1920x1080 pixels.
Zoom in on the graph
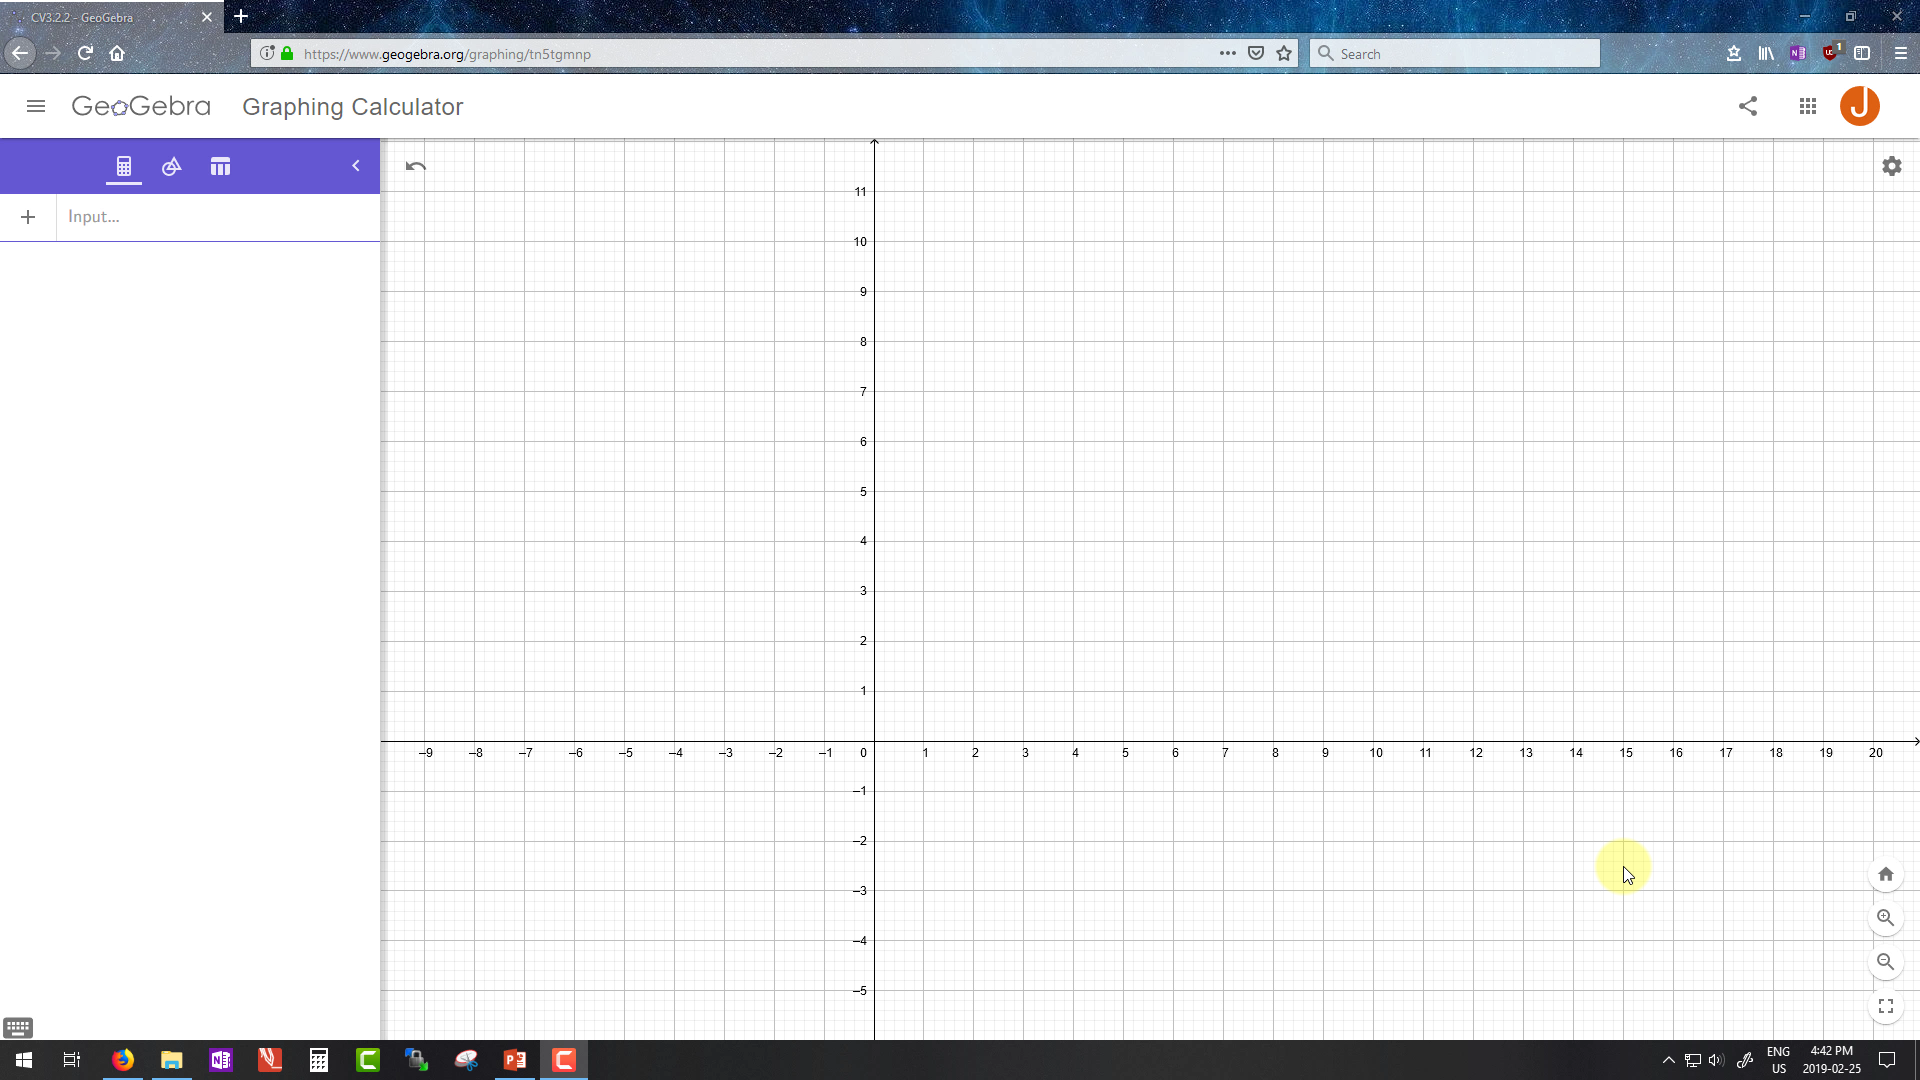1885,918
